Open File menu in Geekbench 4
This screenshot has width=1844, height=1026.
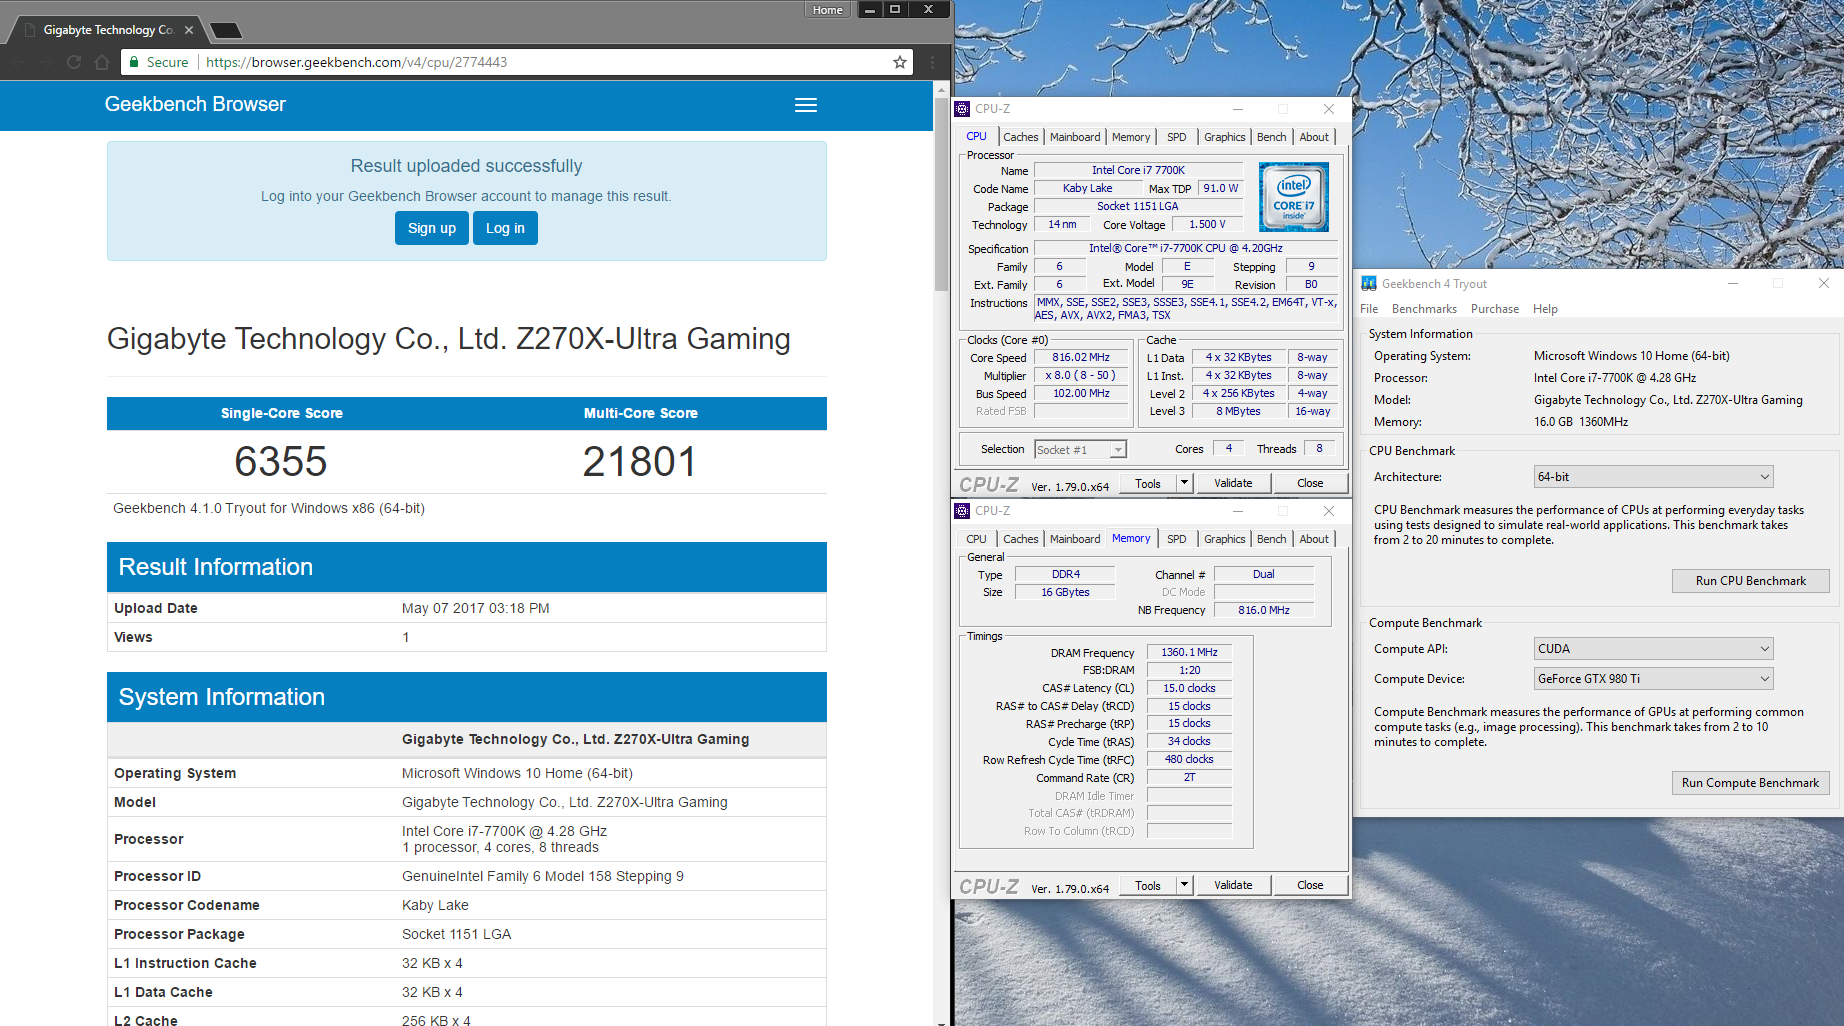tap(1369, 309)
